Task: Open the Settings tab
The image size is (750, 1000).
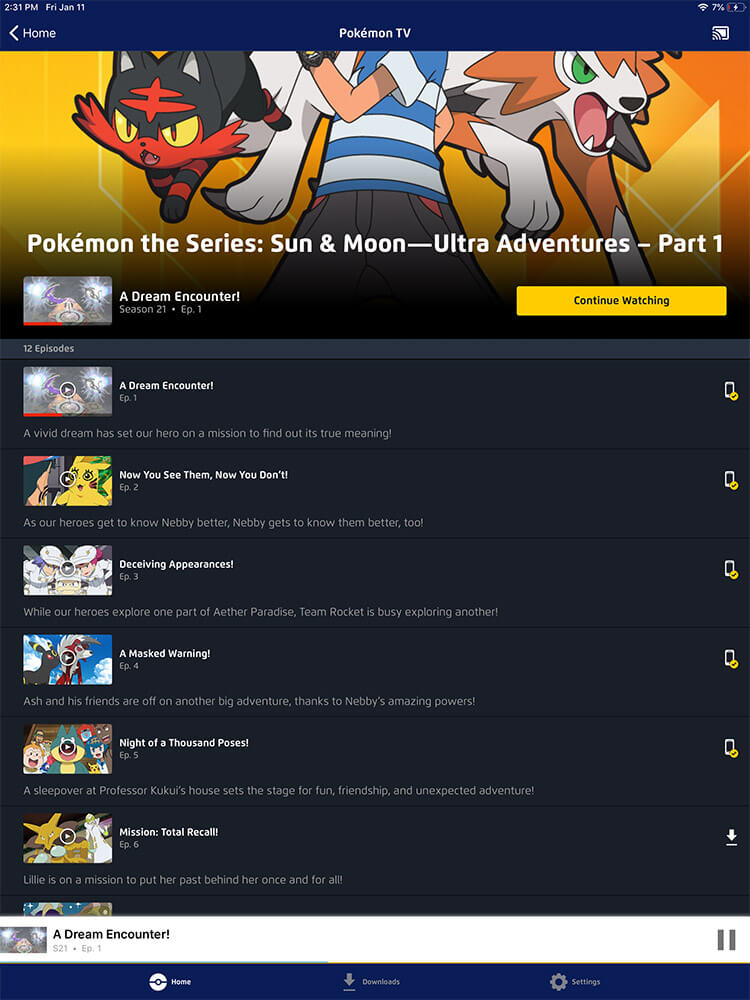Action: pyautogui.click(x=575, y=982)
